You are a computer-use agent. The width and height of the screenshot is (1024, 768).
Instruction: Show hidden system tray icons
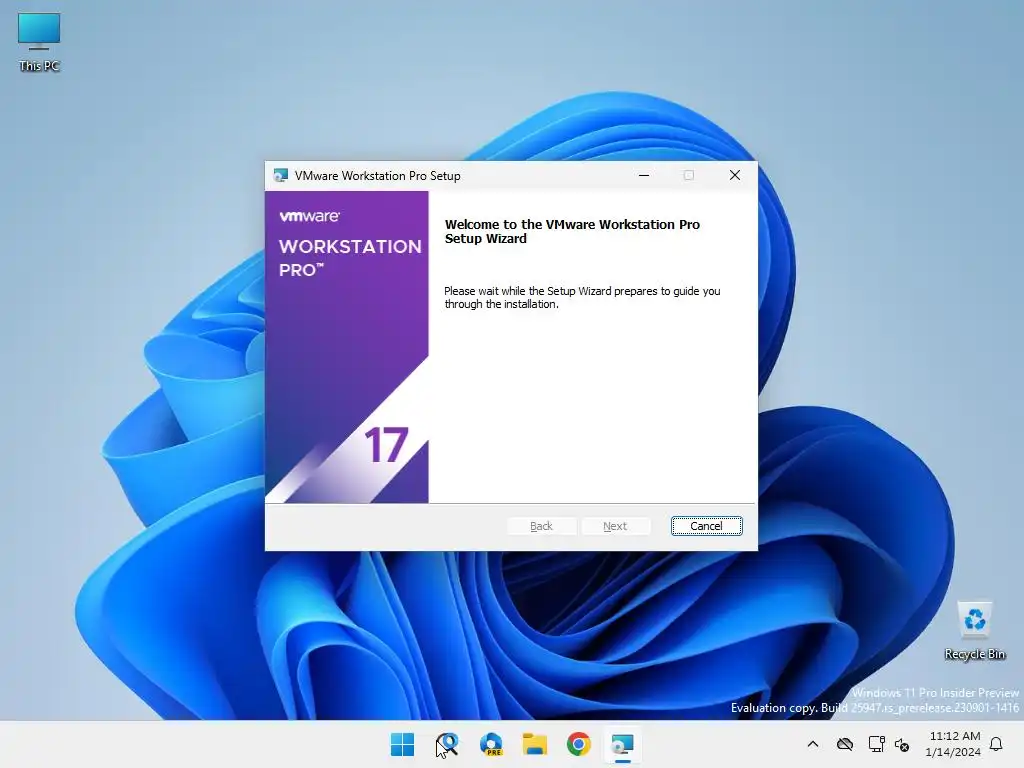[x=812, y=744]
